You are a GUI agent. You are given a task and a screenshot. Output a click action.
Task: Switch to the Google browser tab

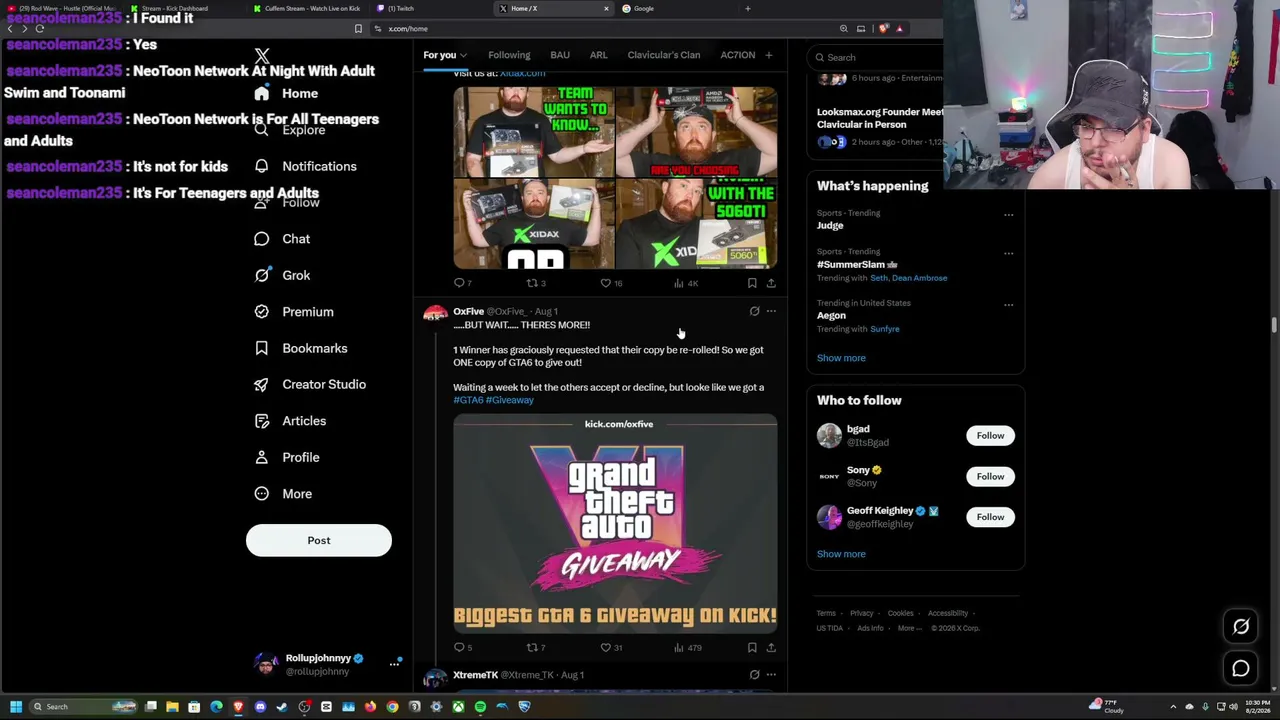point(678,8)
